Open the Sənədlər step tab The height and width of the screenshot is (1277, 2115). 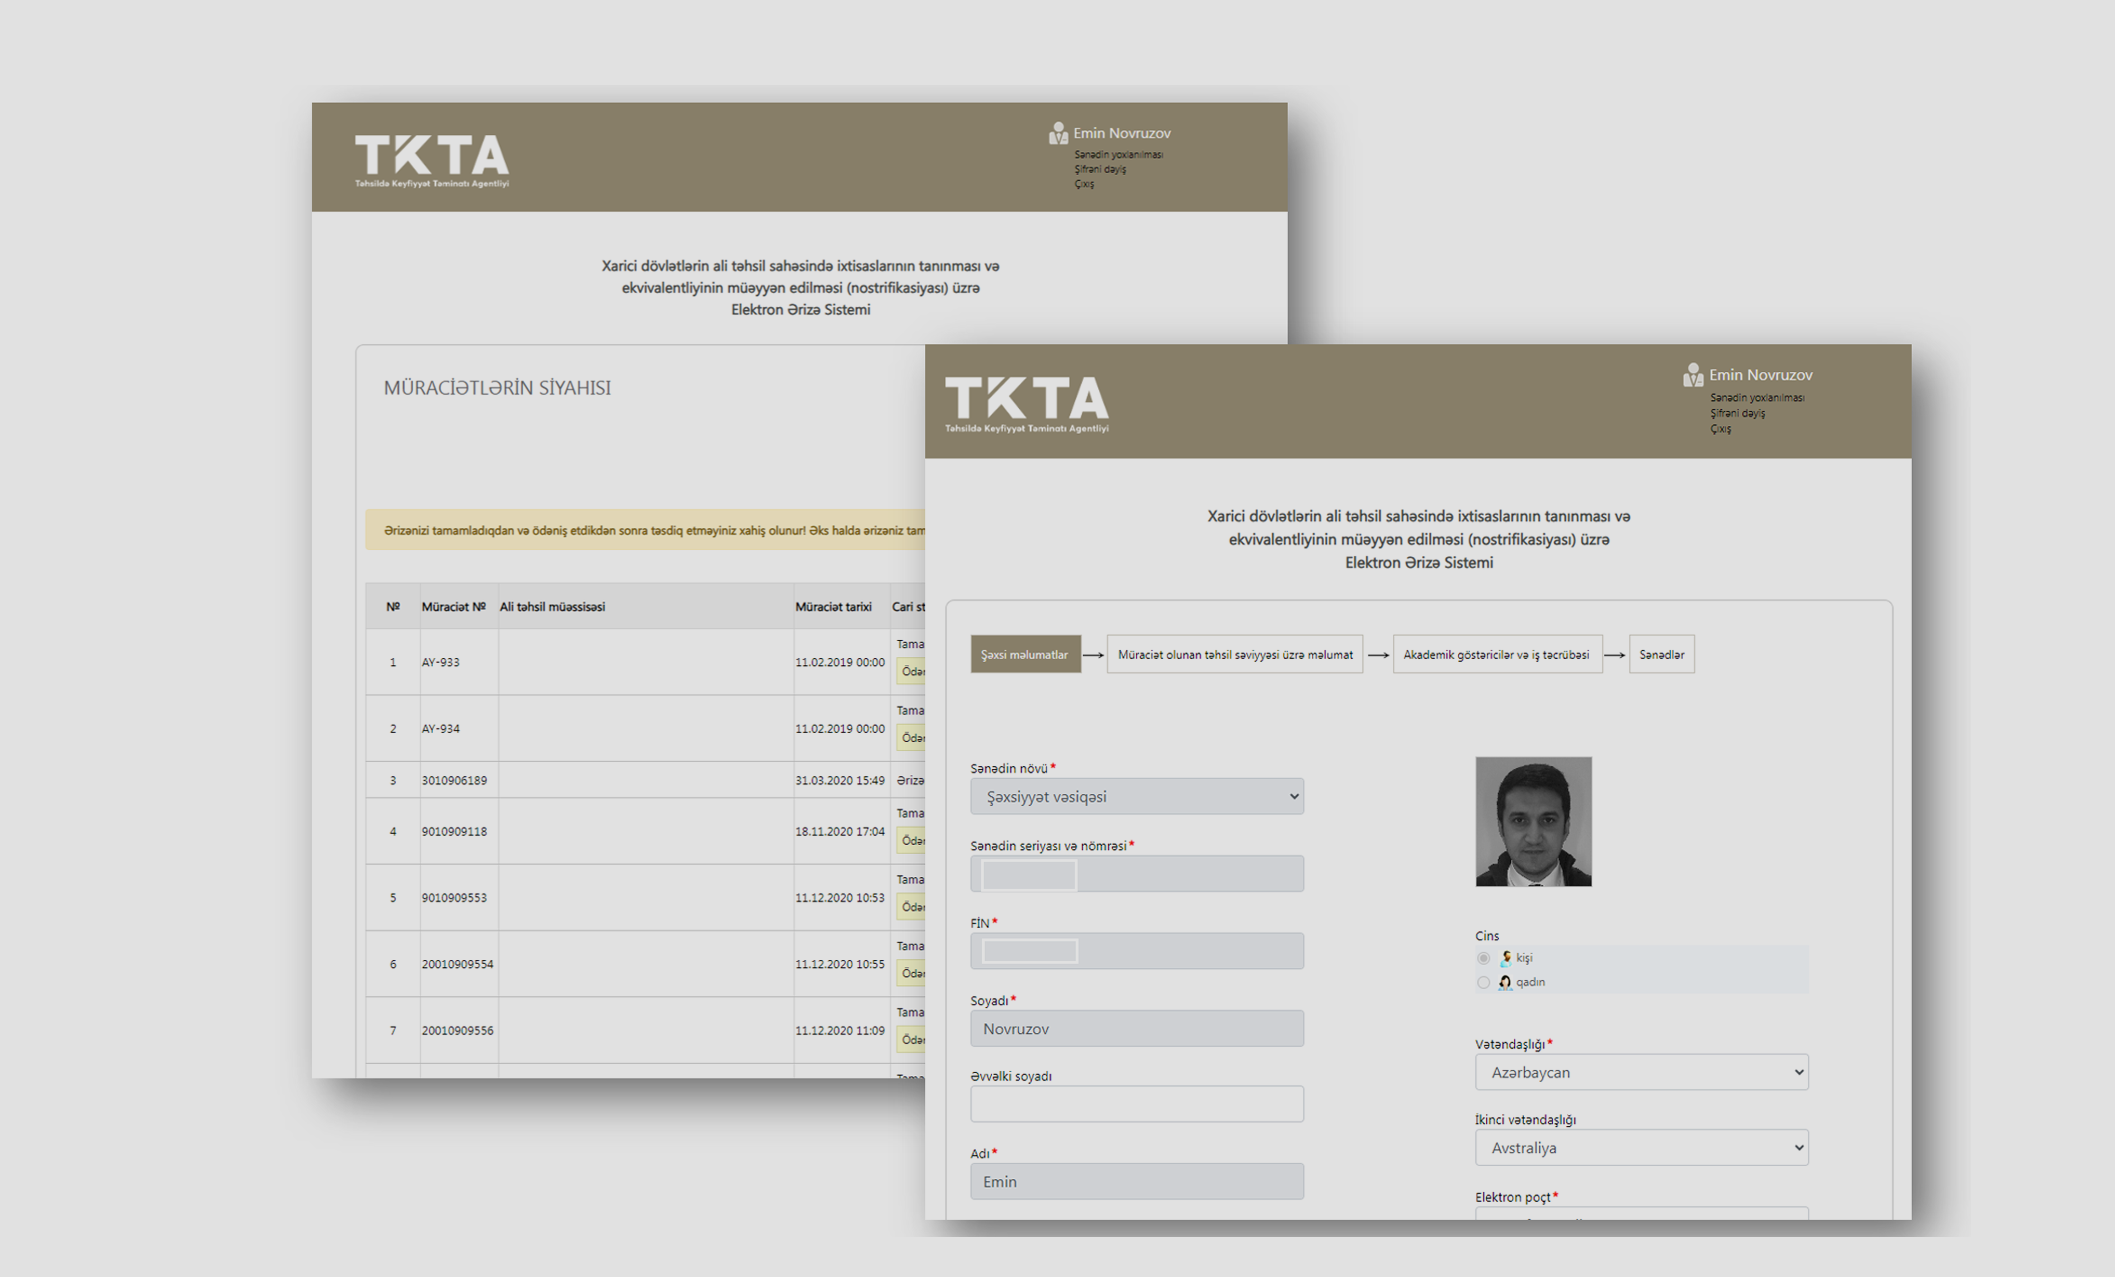point(1661,655)
